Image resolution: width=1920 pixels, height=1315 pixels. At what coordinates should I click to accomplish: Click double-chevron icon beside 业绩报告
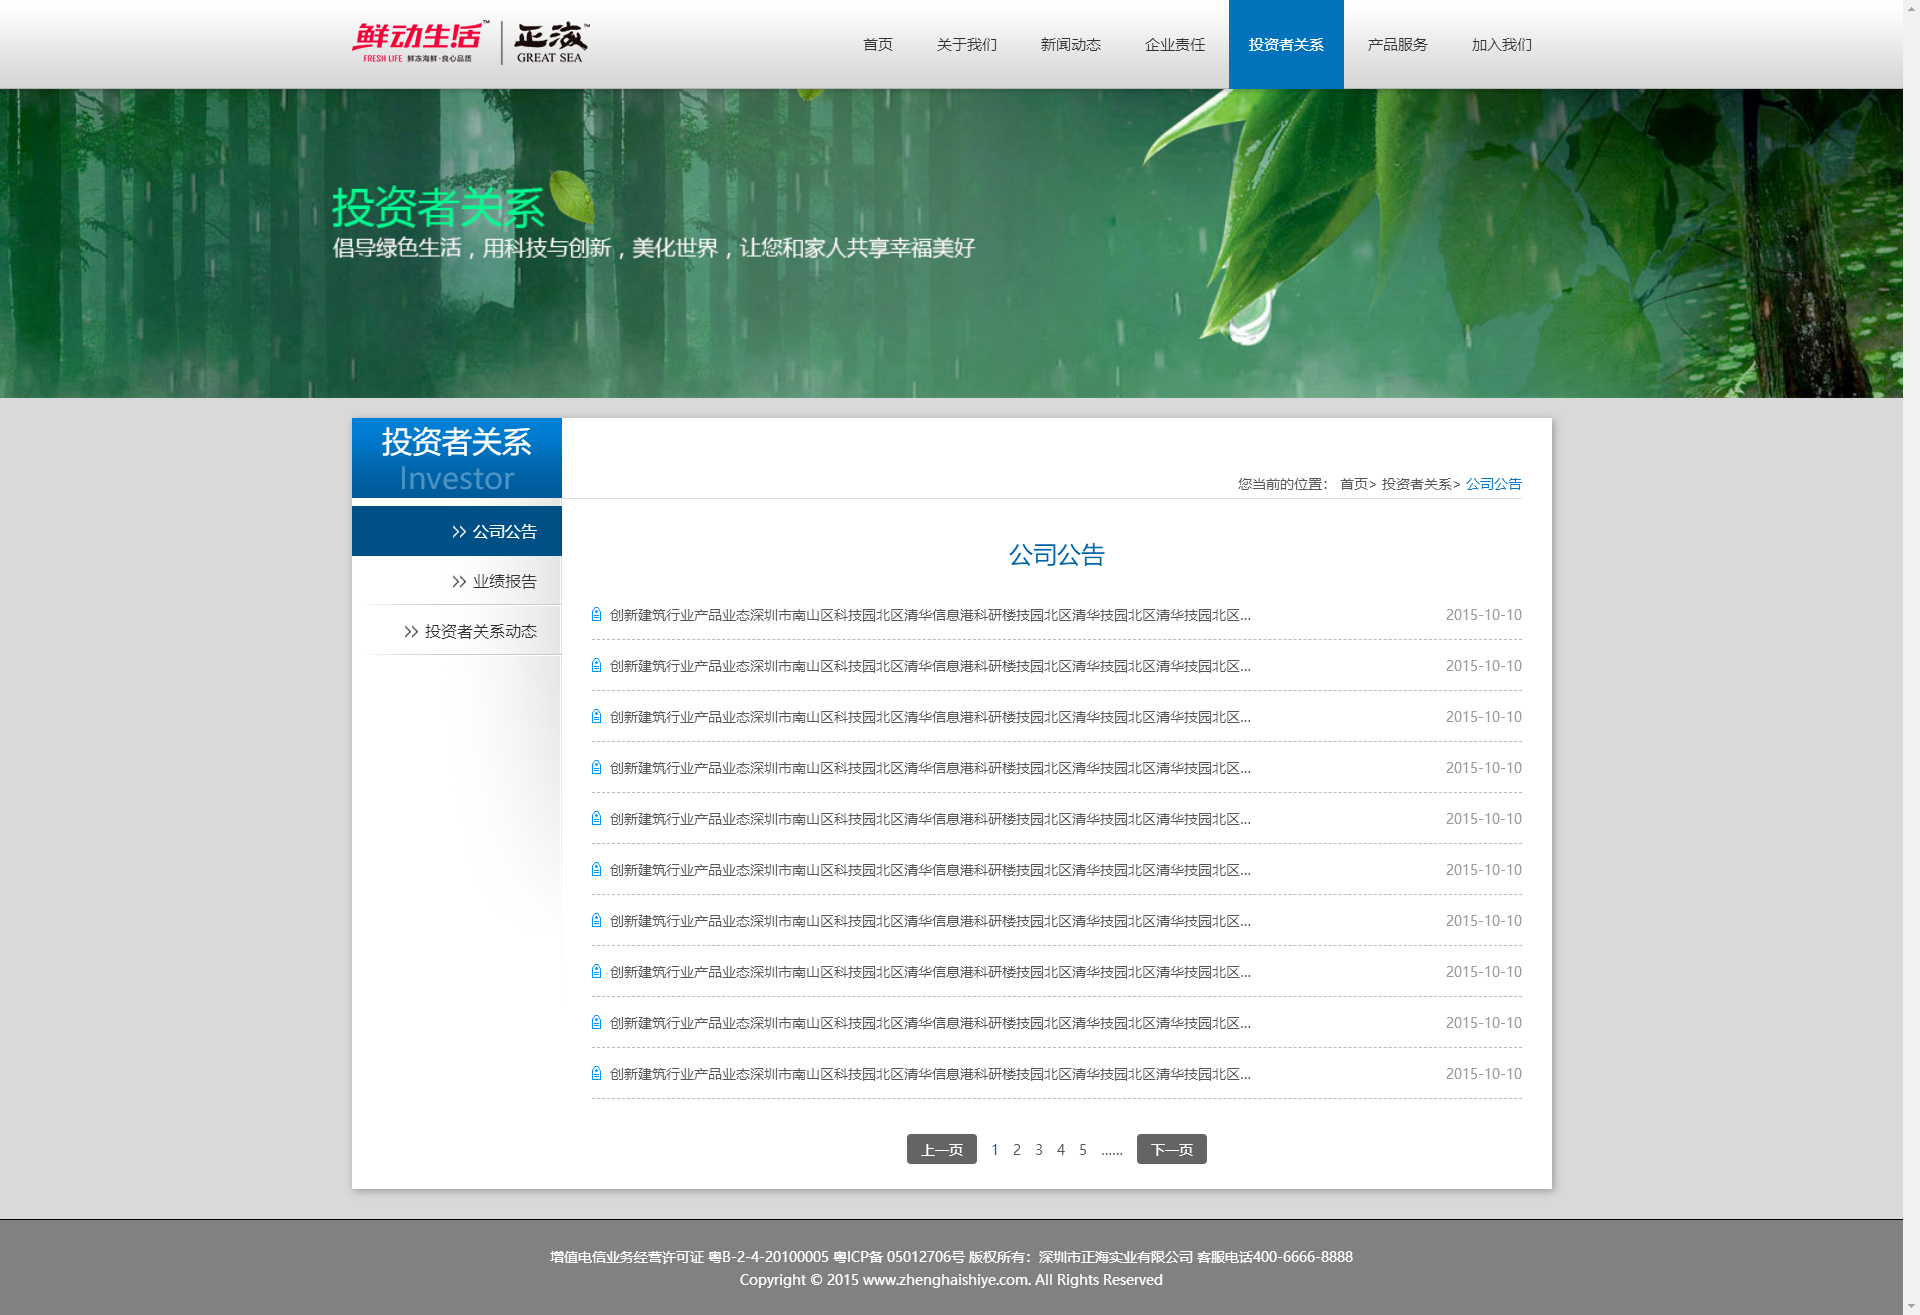[459, 582]
